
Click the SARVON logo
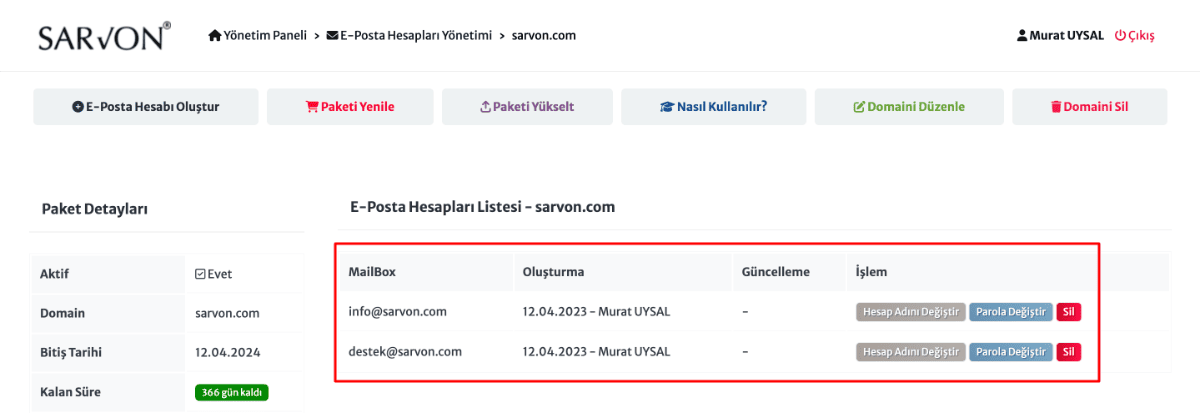coord(104,36)
